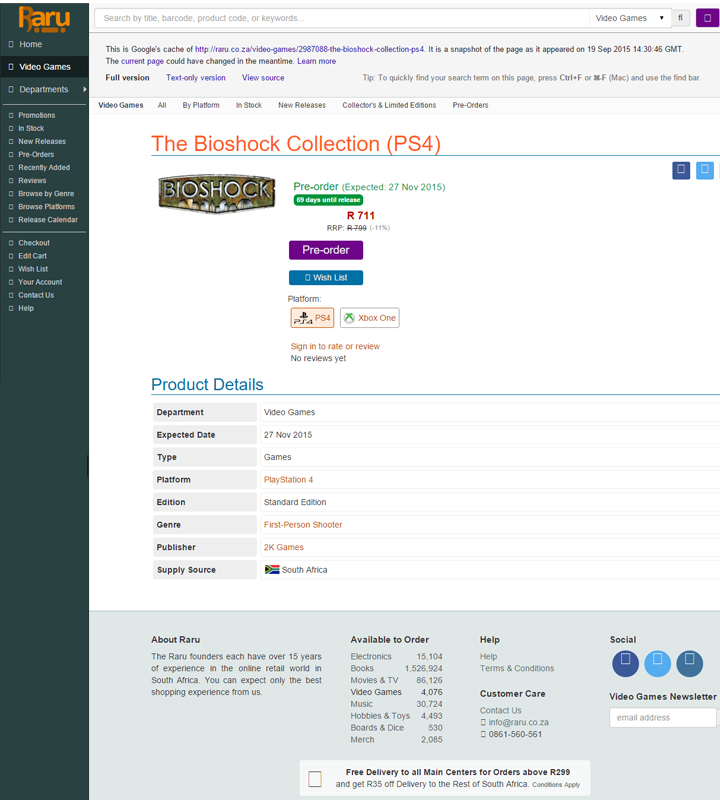Open Wish List in sidebar
The image size is (720, 800).
point(33,269)
